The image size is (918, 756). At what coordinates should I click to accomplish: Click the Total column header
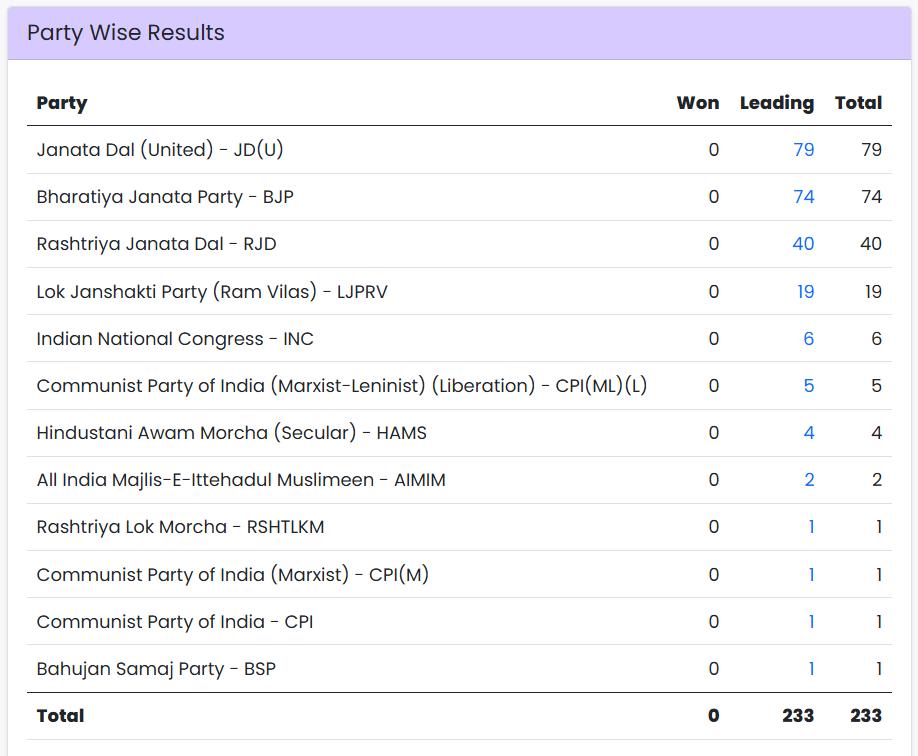coord(858,103)
